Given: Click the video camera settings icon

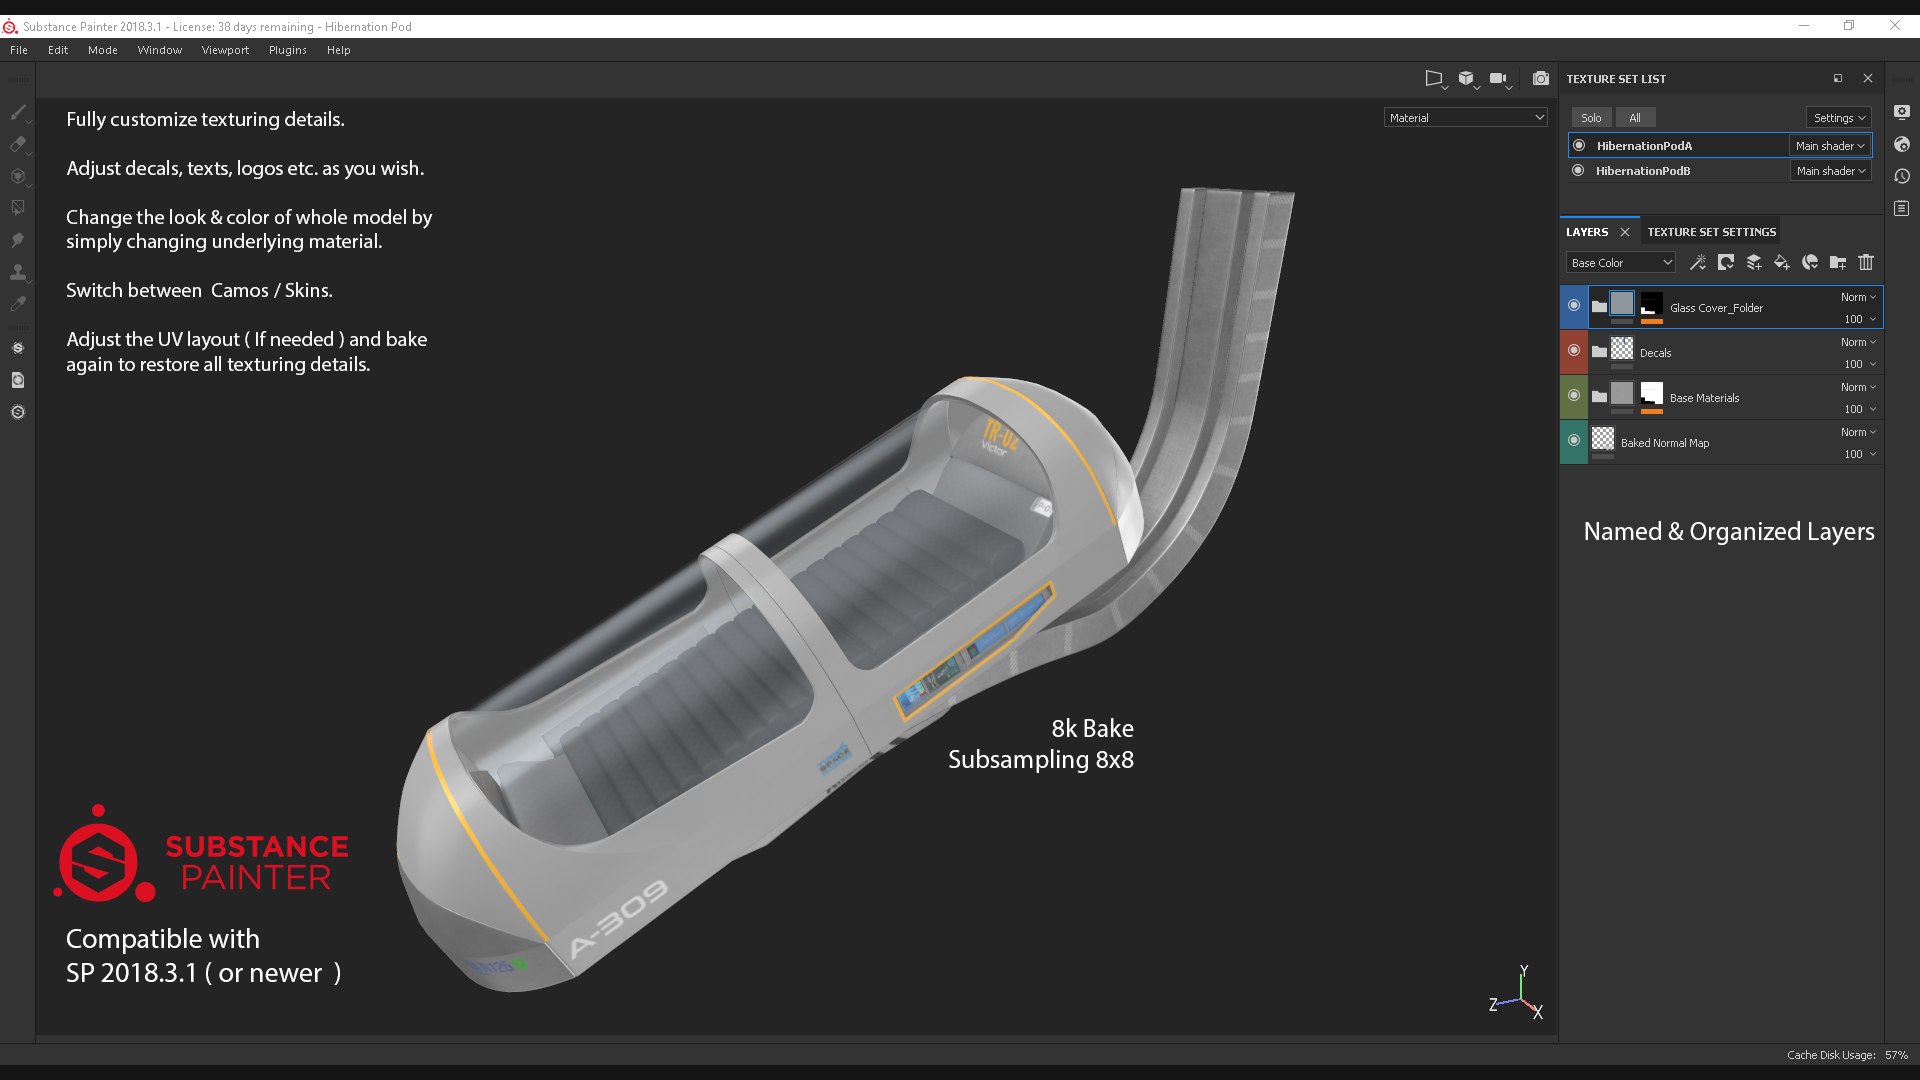Looking at the screenshot, I should (1498, 78).
